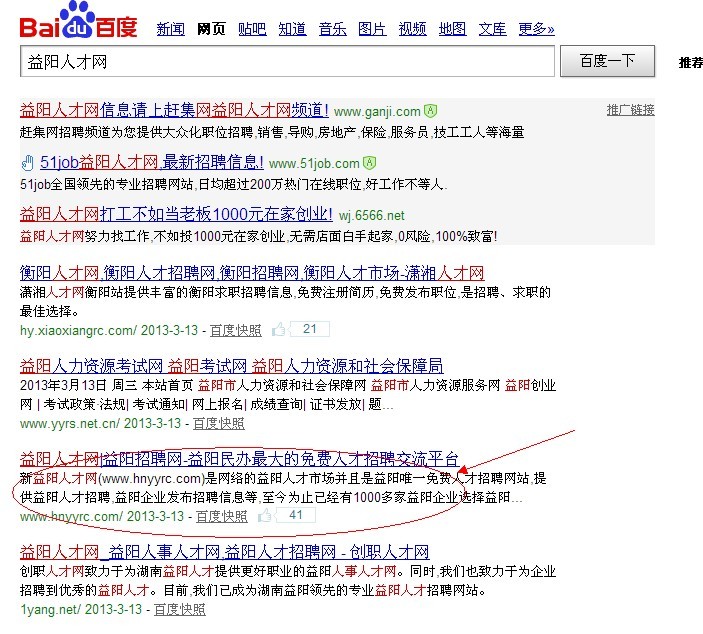Open the 推广链接 link
The width and height of the screenshot is (703, 634).
630,110
